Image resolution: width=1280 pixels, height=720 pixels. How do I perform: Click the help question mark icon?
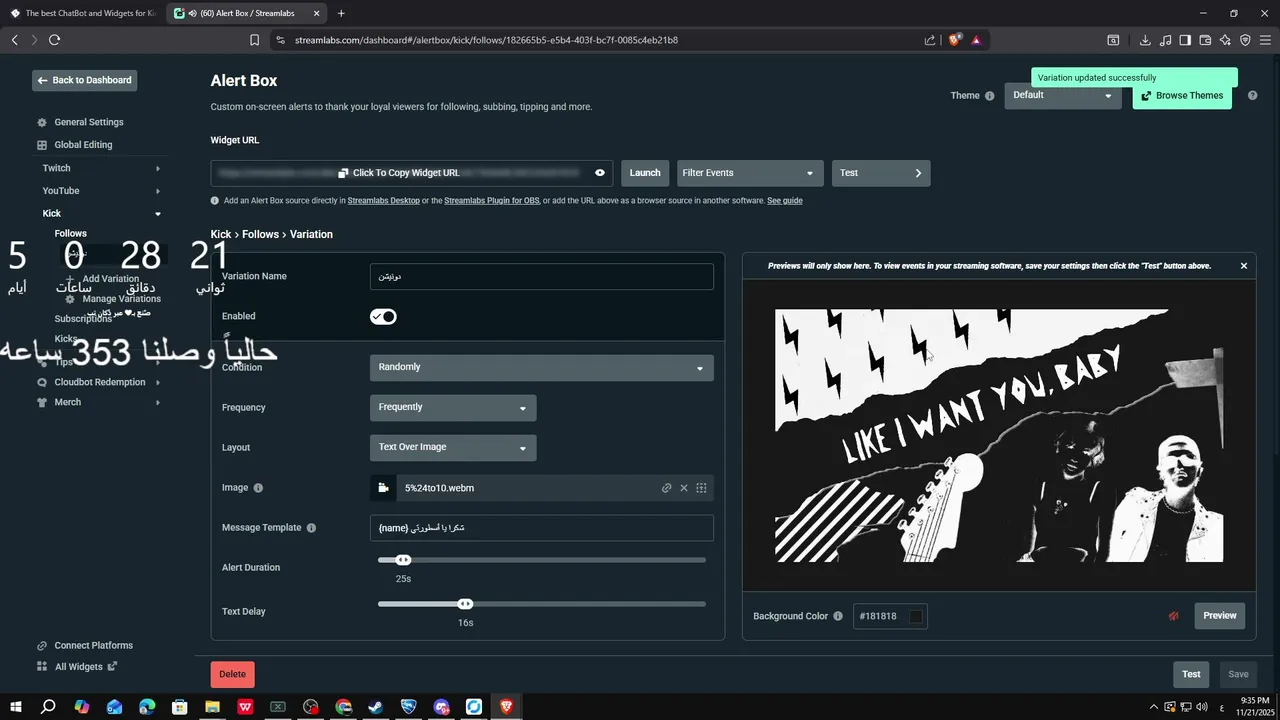(x=1252, y=96)
